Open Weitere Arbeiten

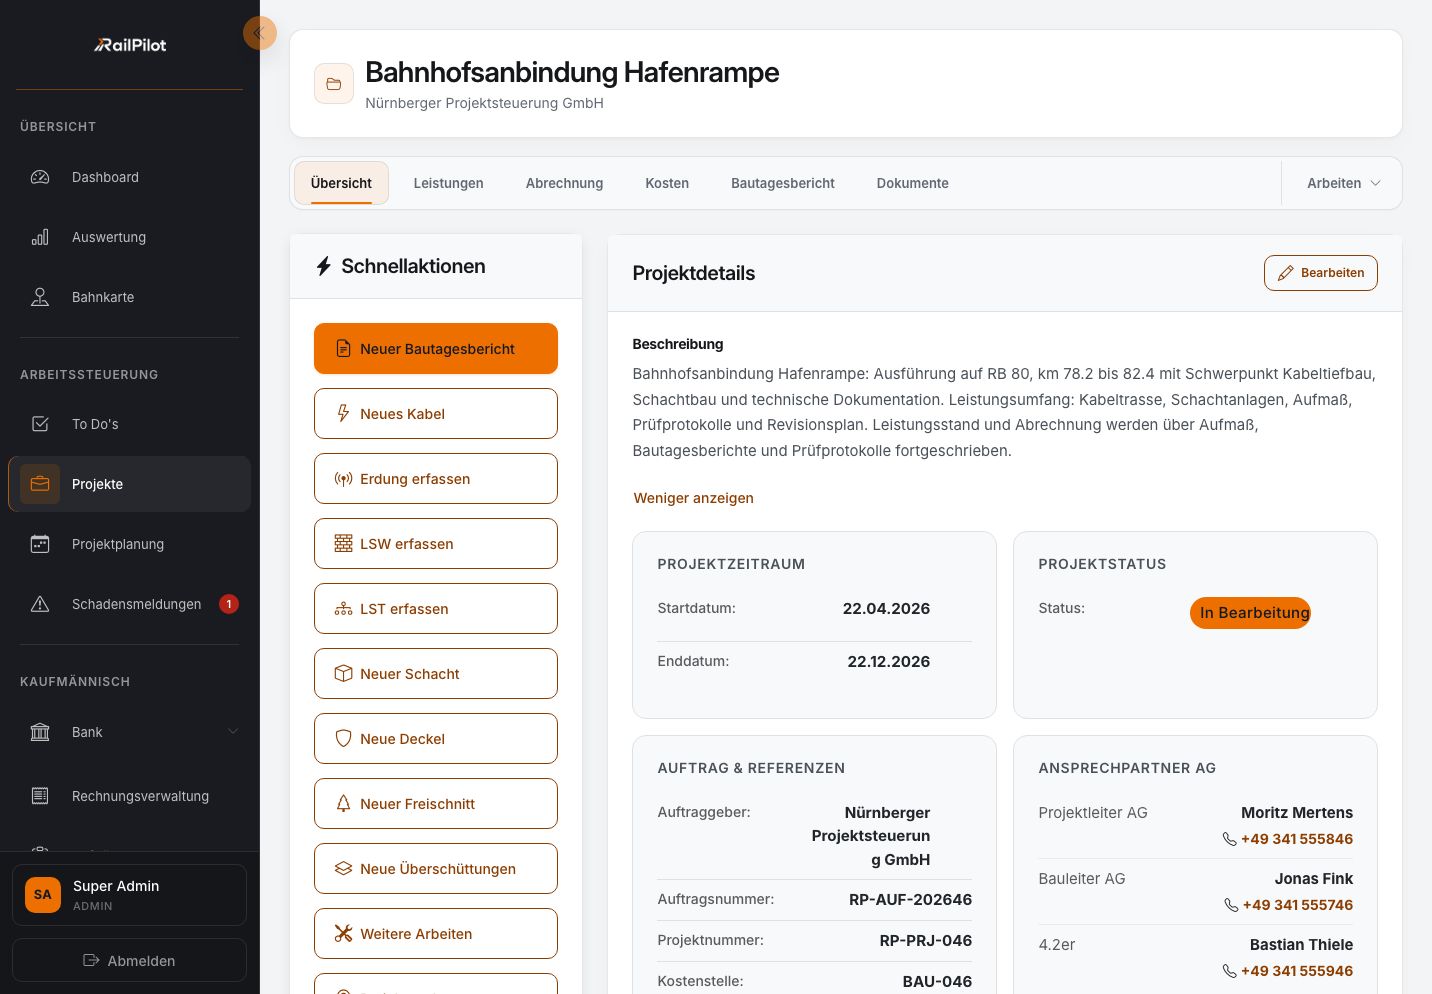coord(436,934)
